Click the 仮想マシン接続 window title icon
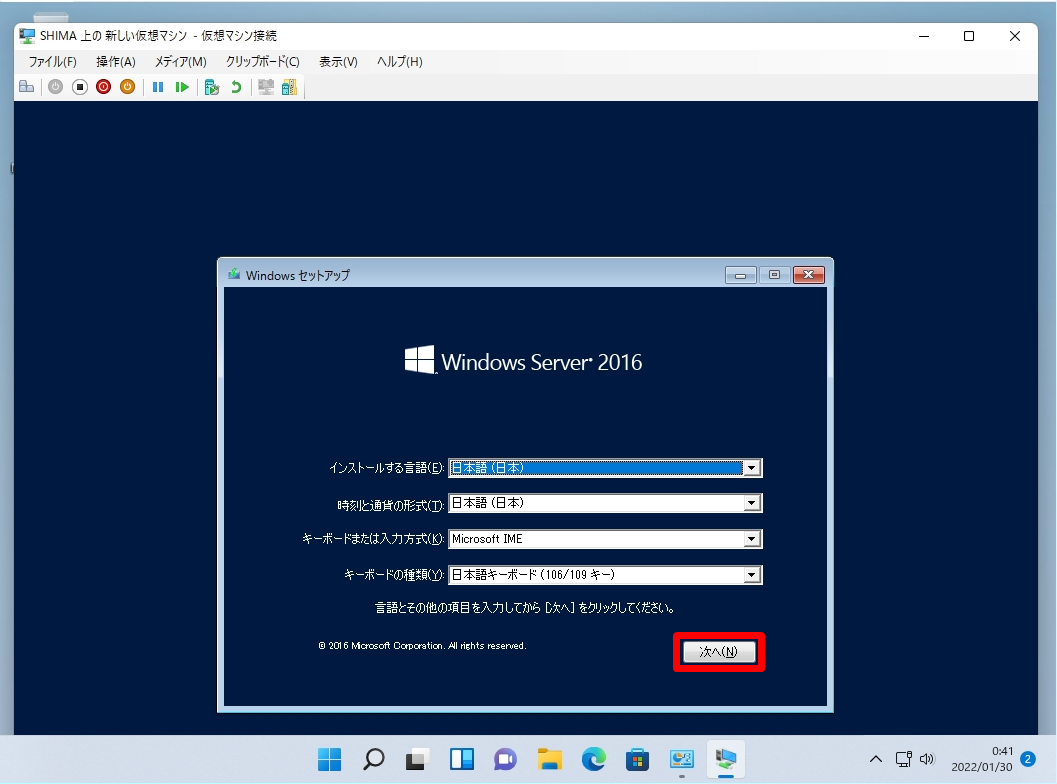1057x784 pixels. pos(27,36)
